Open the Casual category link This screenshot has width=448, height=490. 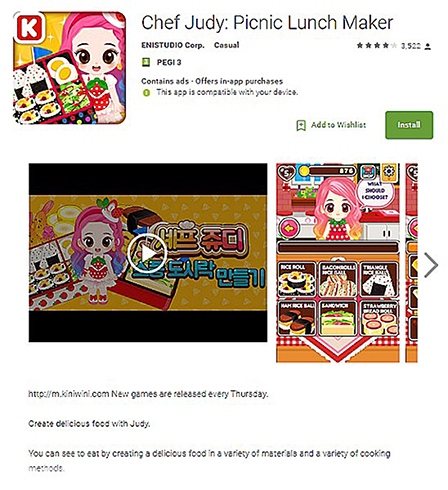226,45
